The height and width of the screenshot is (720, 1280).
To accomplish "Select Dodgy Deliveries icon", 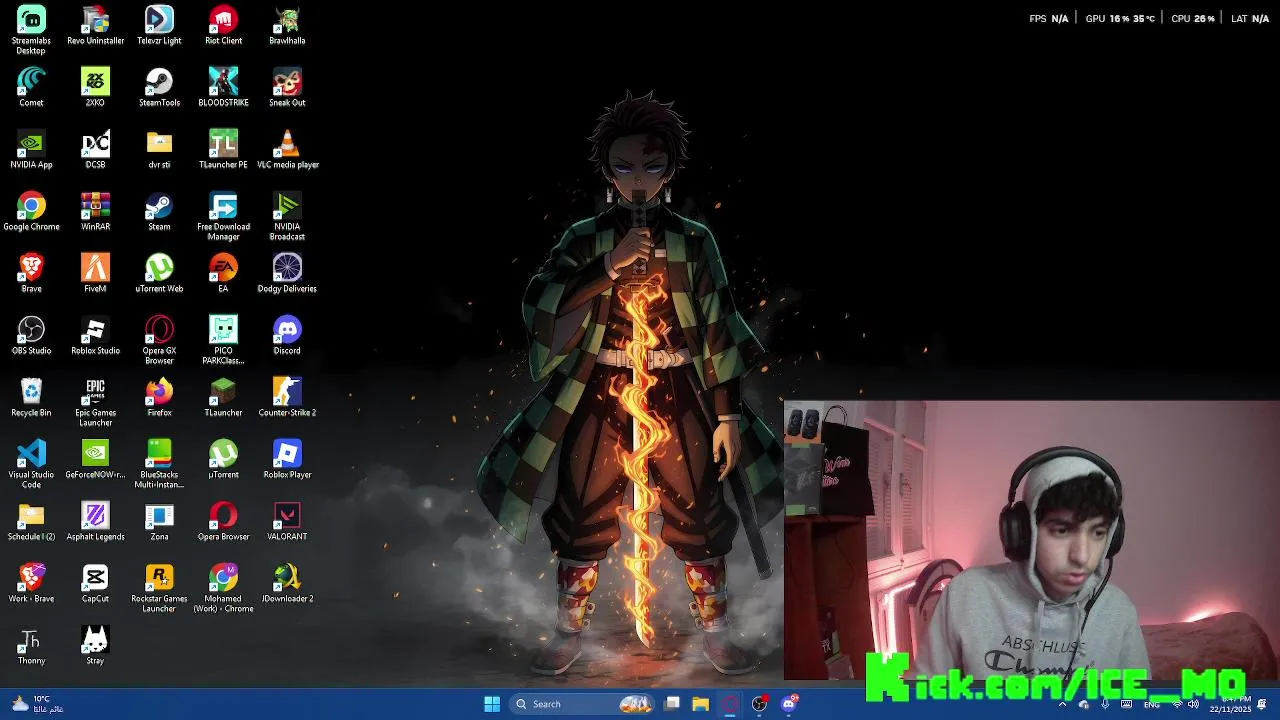I will click(x=287, y=274).
